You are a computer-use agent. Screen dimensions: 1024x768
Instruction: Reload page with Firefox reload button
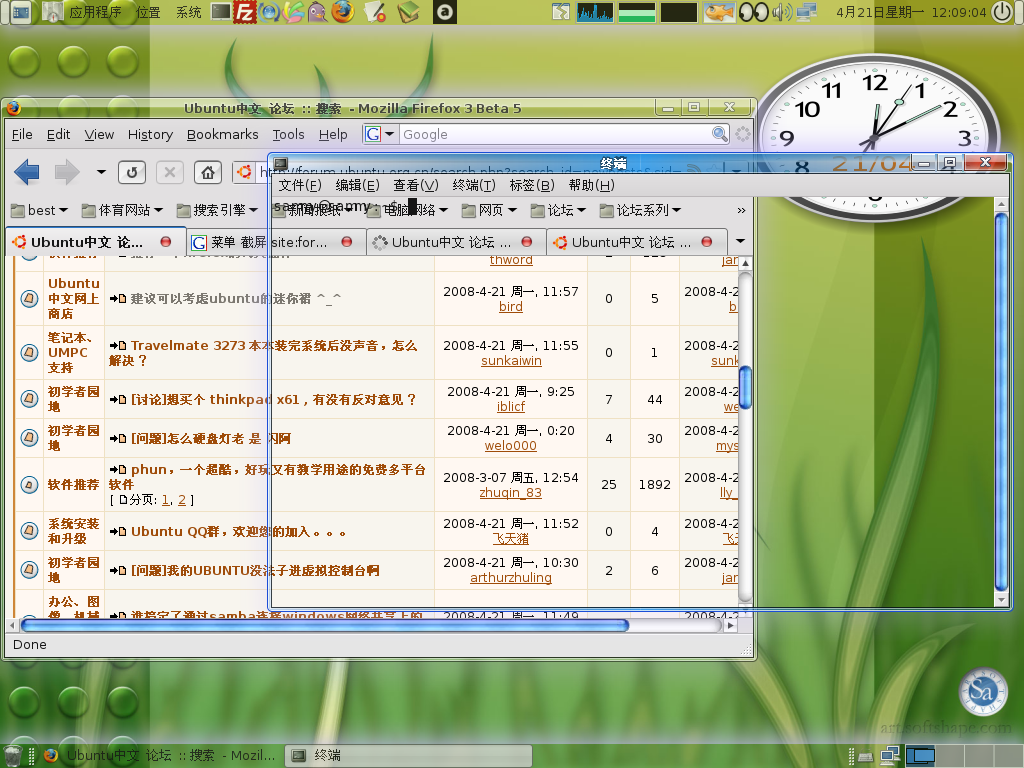click(131, 172)
